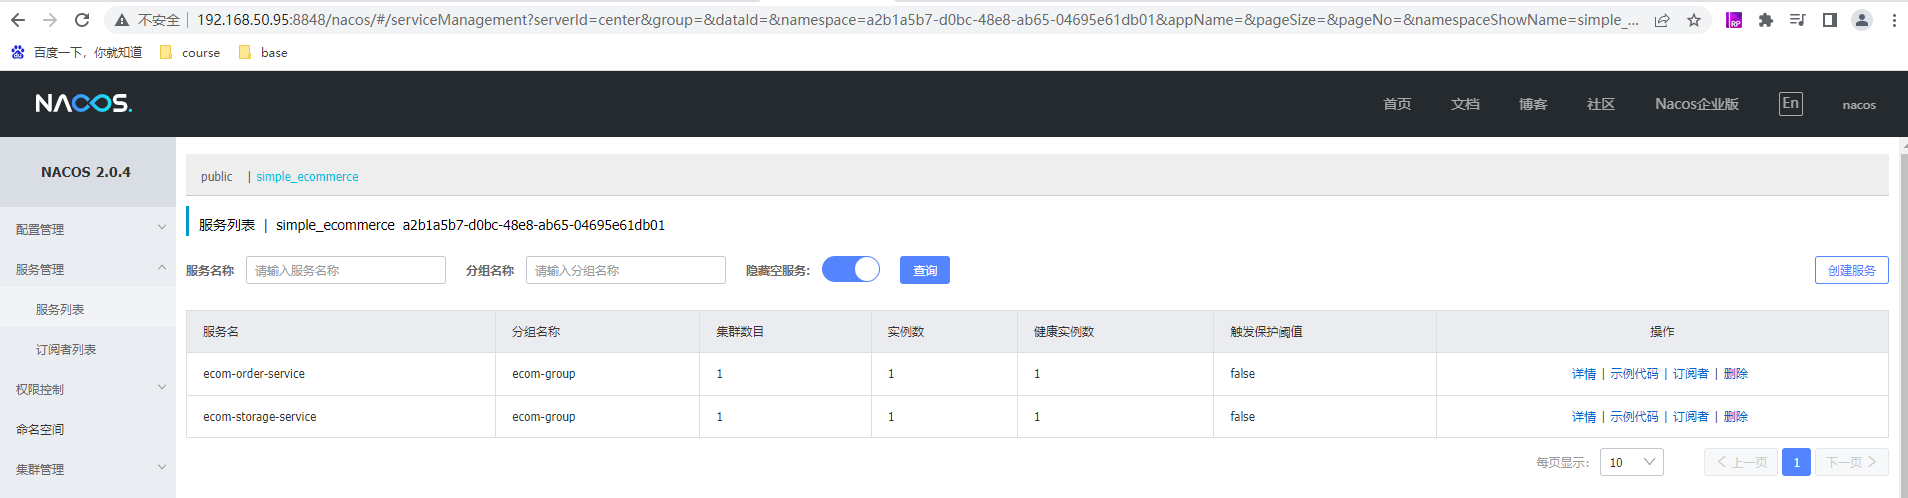Expand the 权限控制 sidebar menu
This screenshot has width=1908, height=498.
(88, 389)
